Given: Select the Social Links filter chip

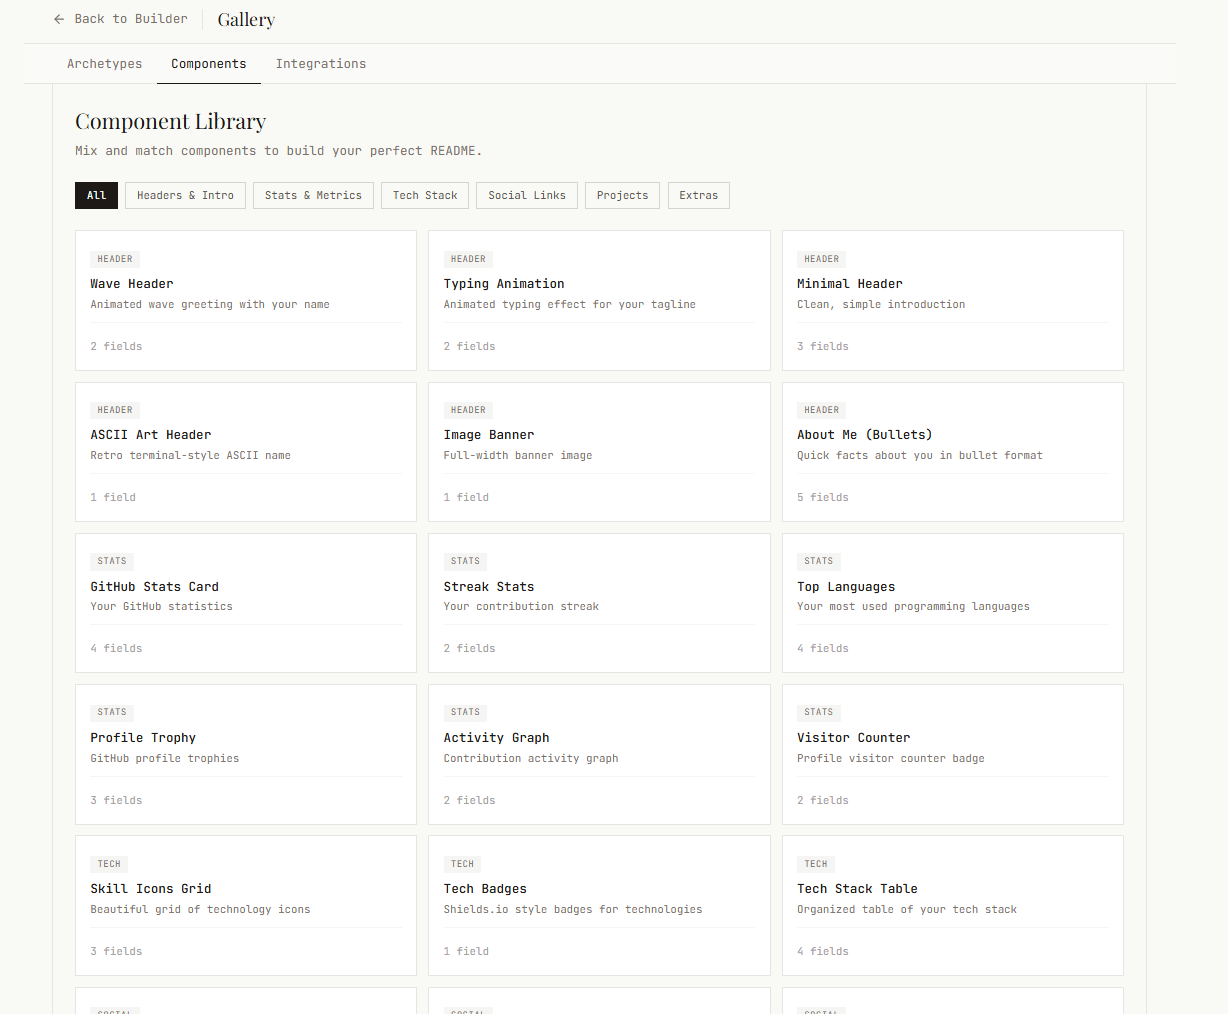Looking at the screenshot, I should (527, 195).
